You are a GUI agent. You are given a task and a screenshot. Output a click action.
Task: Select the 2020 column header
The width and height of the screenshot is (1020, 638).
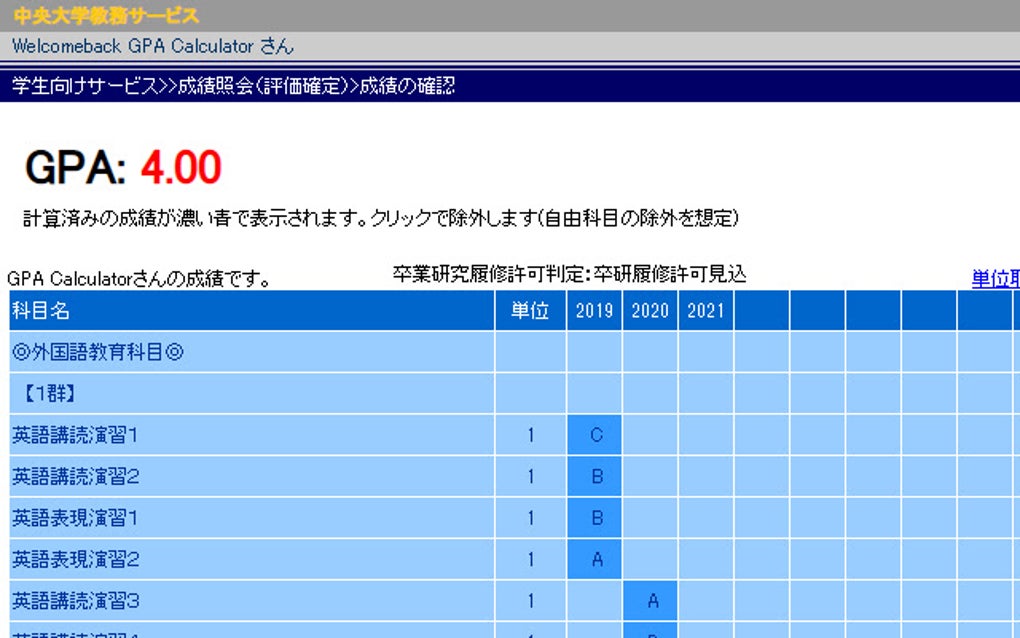pyautogui.click(x=651, y=311)
